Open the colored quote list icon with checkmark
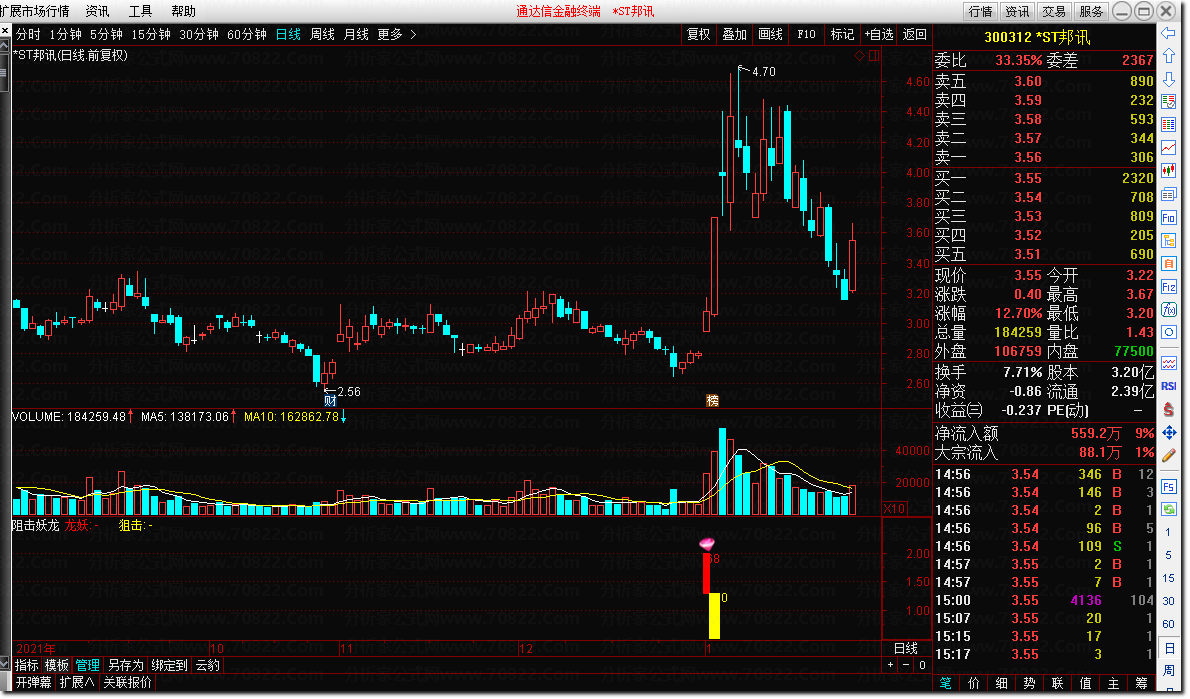The width and height of the screenshot is (1190, 699). [1169, 102]
